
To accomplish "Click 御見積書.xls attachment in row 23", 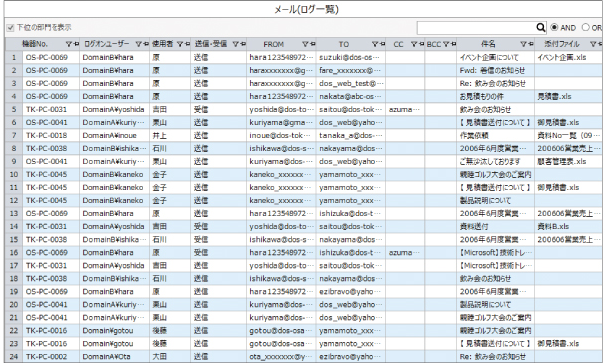I will click(558, 344).
